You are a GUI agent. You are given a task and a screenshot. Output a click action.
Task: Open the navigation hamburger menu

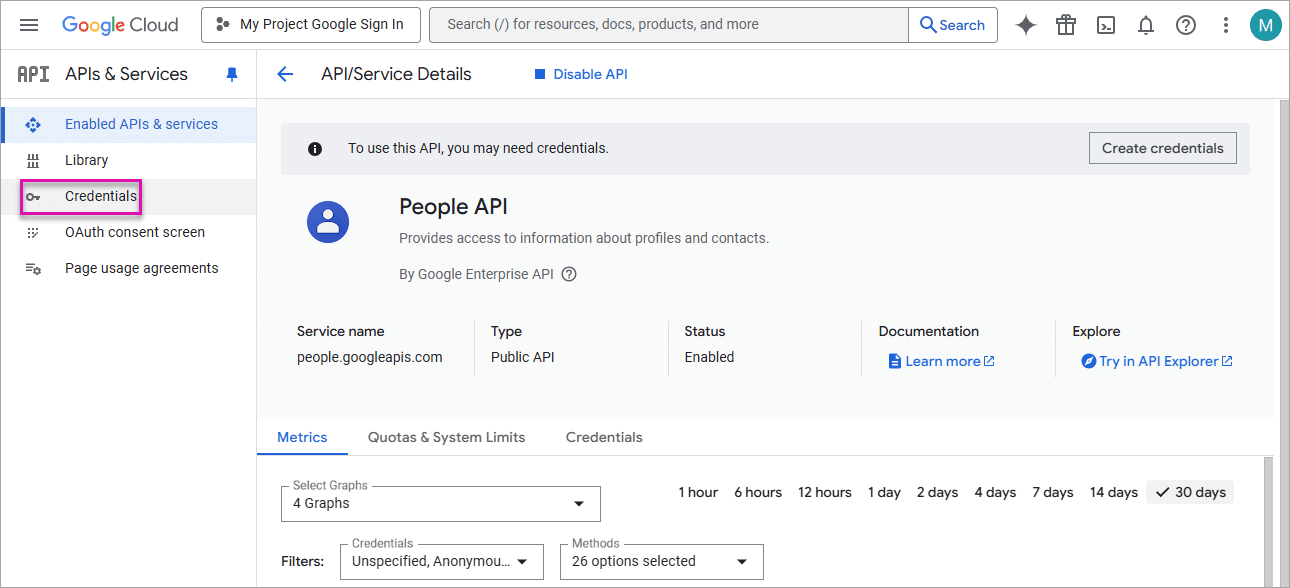[28, 24]
